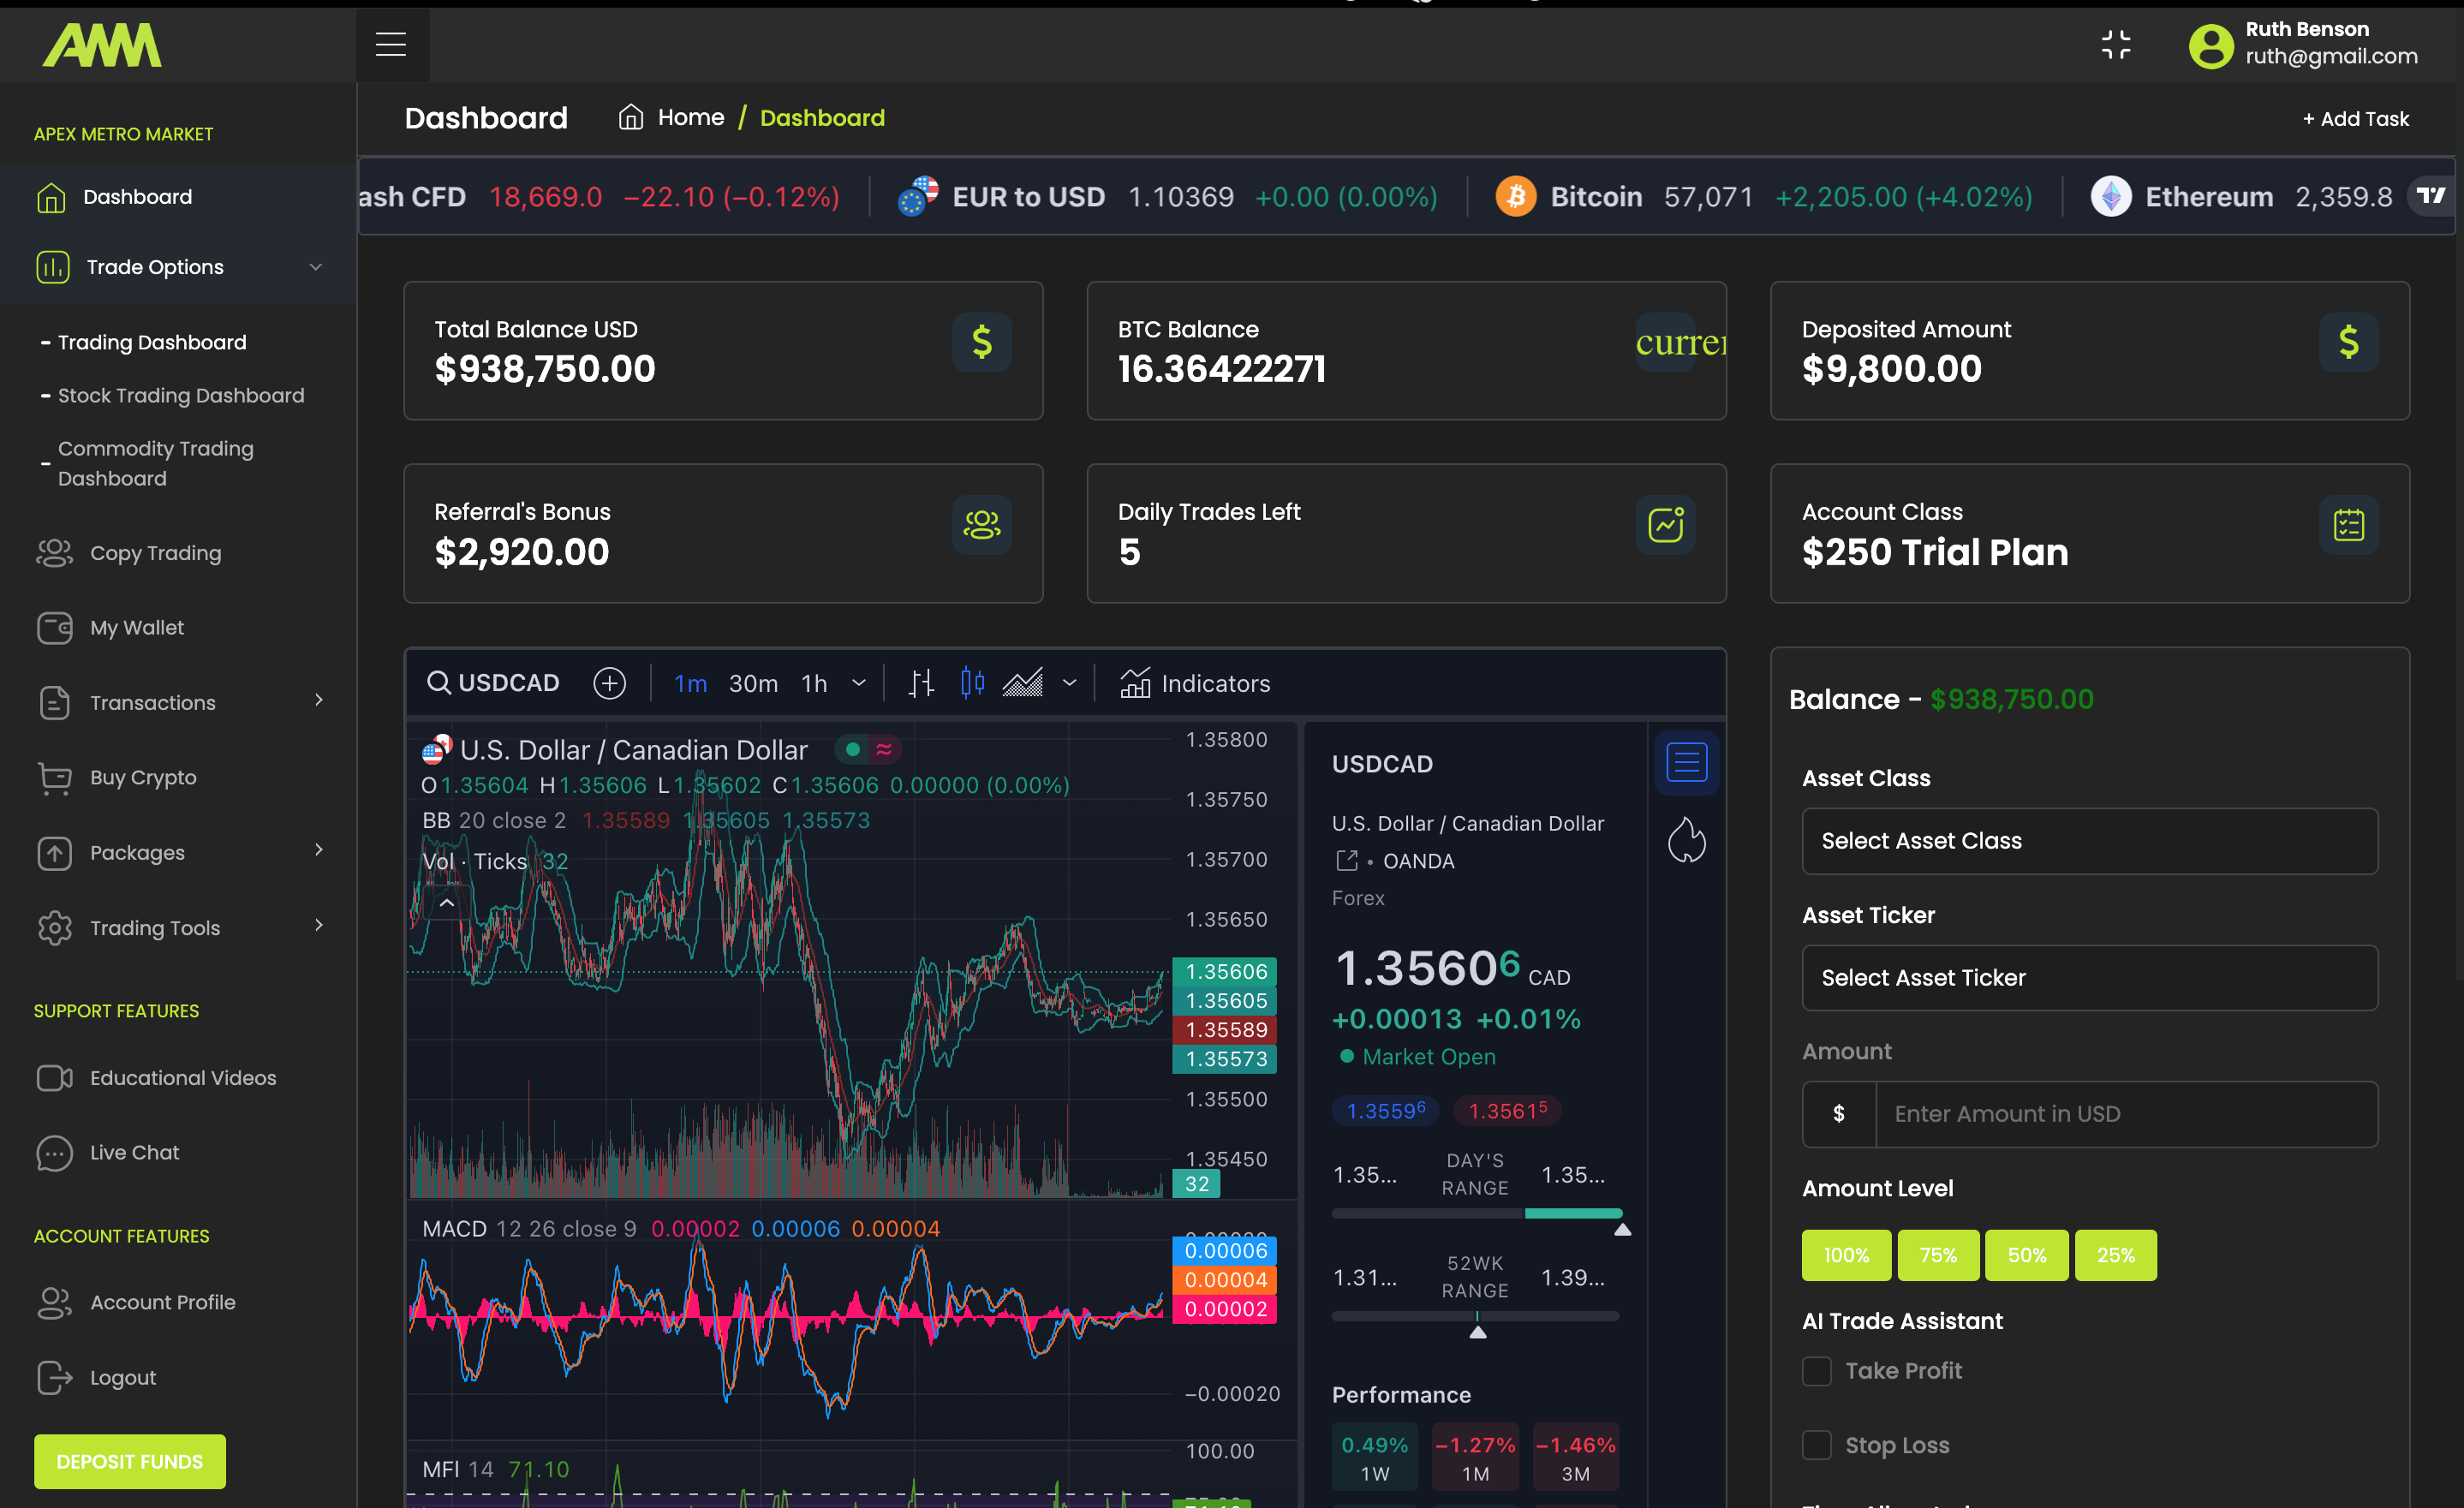Open Commodity Trading Dashboard submenu item

(x=155, y=463)
